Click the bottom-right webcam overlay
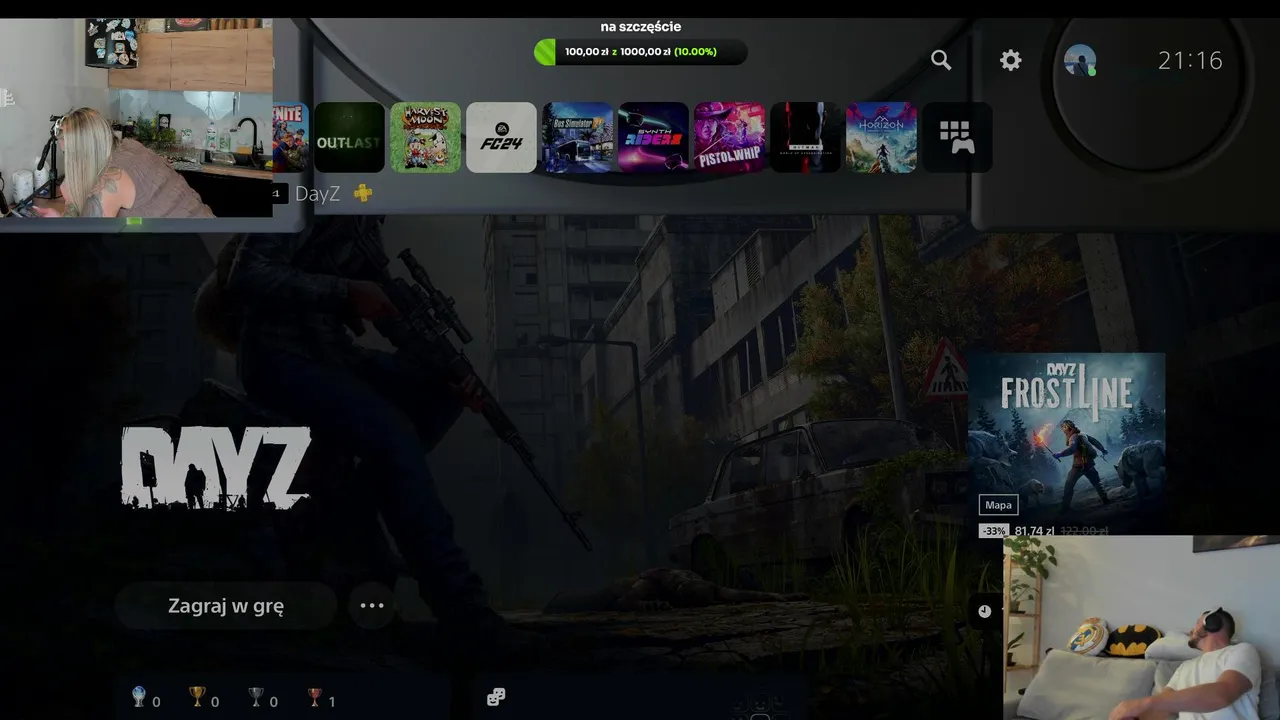This screenshot has width=1280, height=720. [1141, 628]
